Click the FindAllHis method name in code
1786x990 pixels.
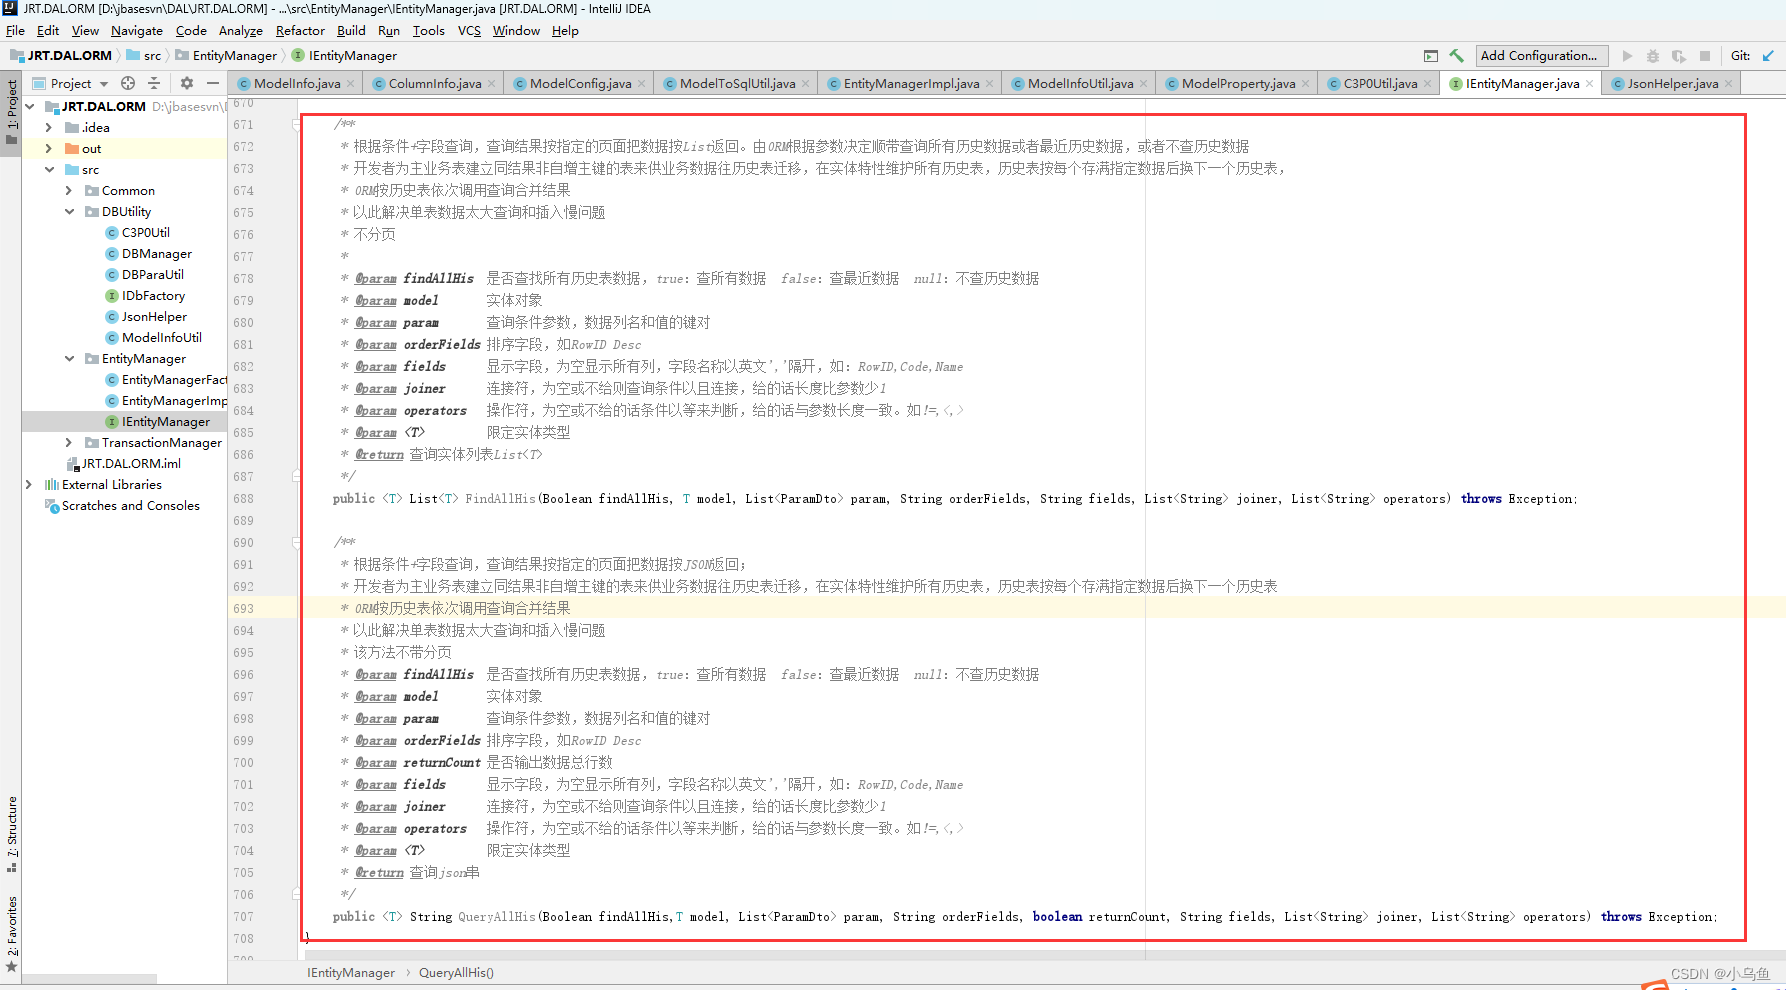[x=501, y=499]
